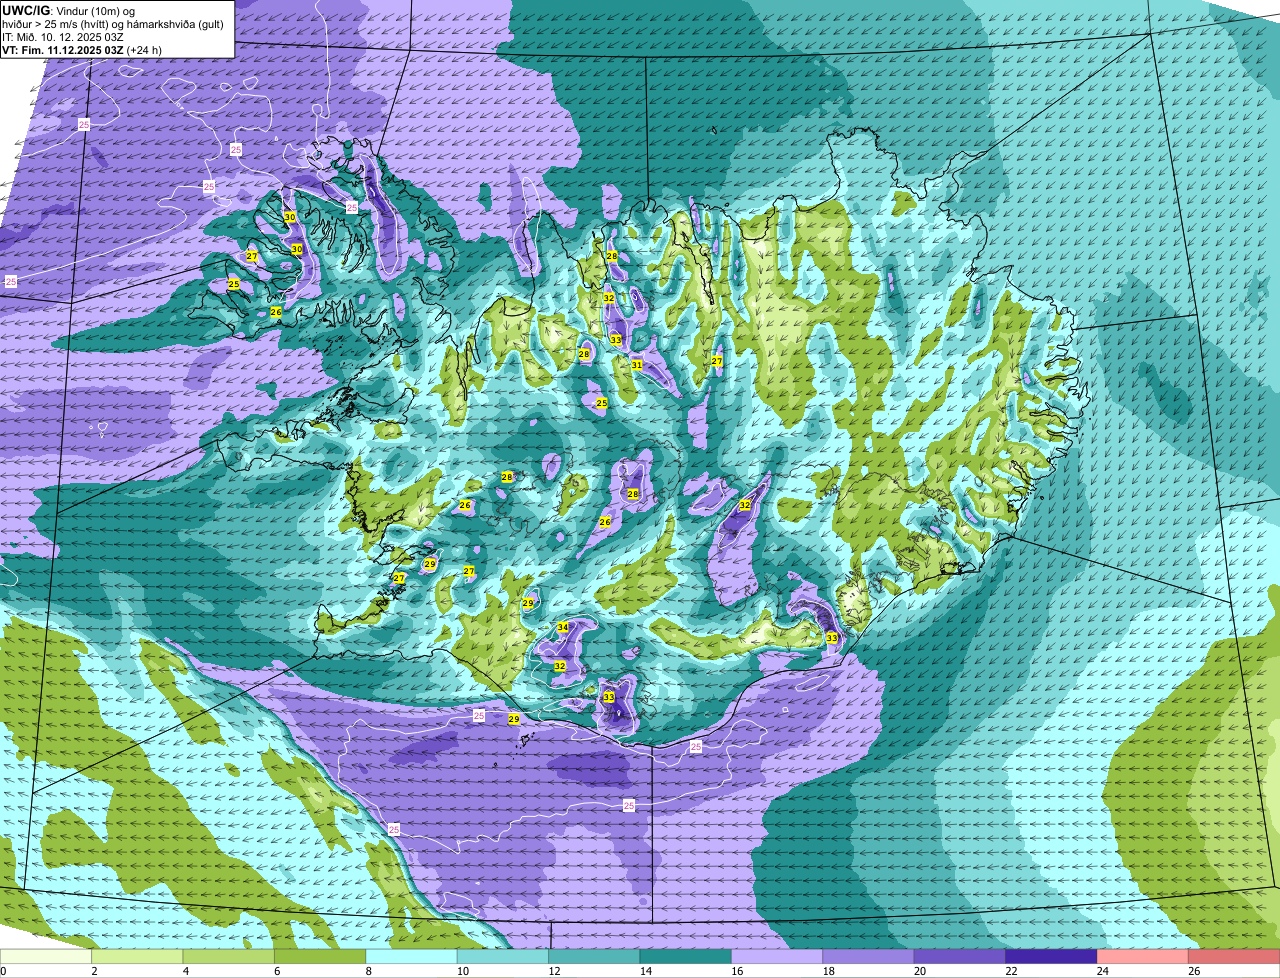Select the yellow 32 label directly below the 34
The width and height of the screenshot is (1280, 978).
point(560,666)
